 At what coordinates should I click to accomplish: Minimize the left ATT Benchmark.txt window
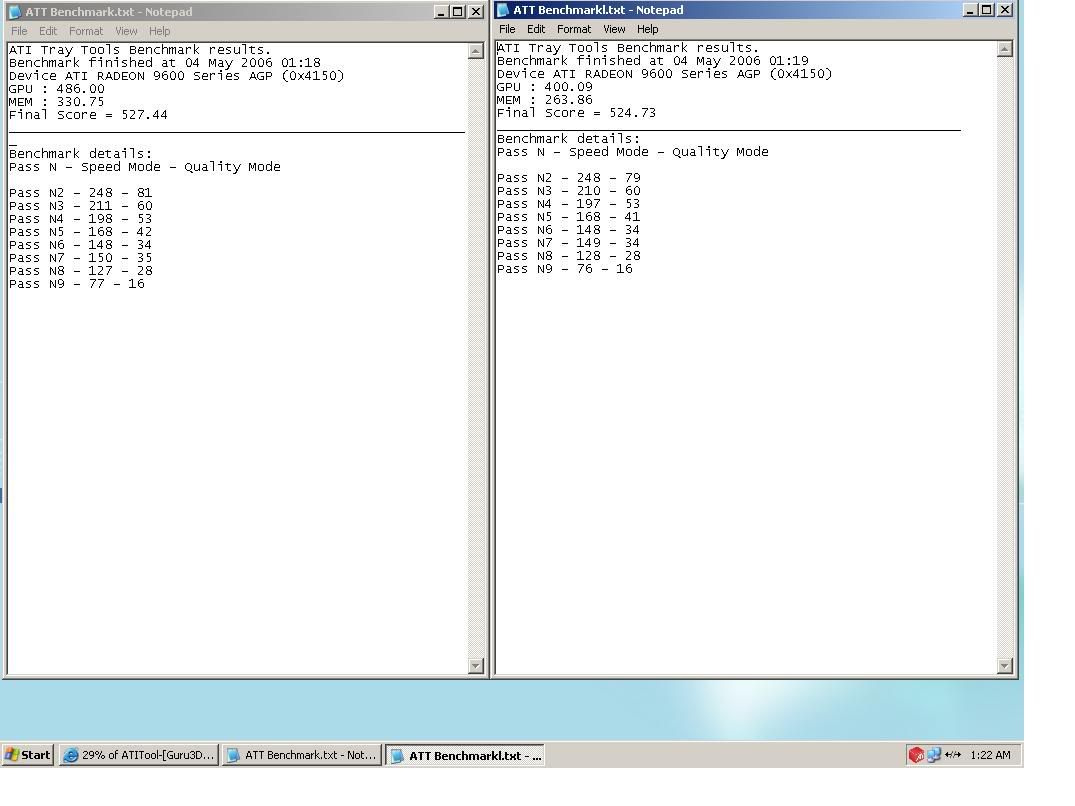click(x=442, y=12)
